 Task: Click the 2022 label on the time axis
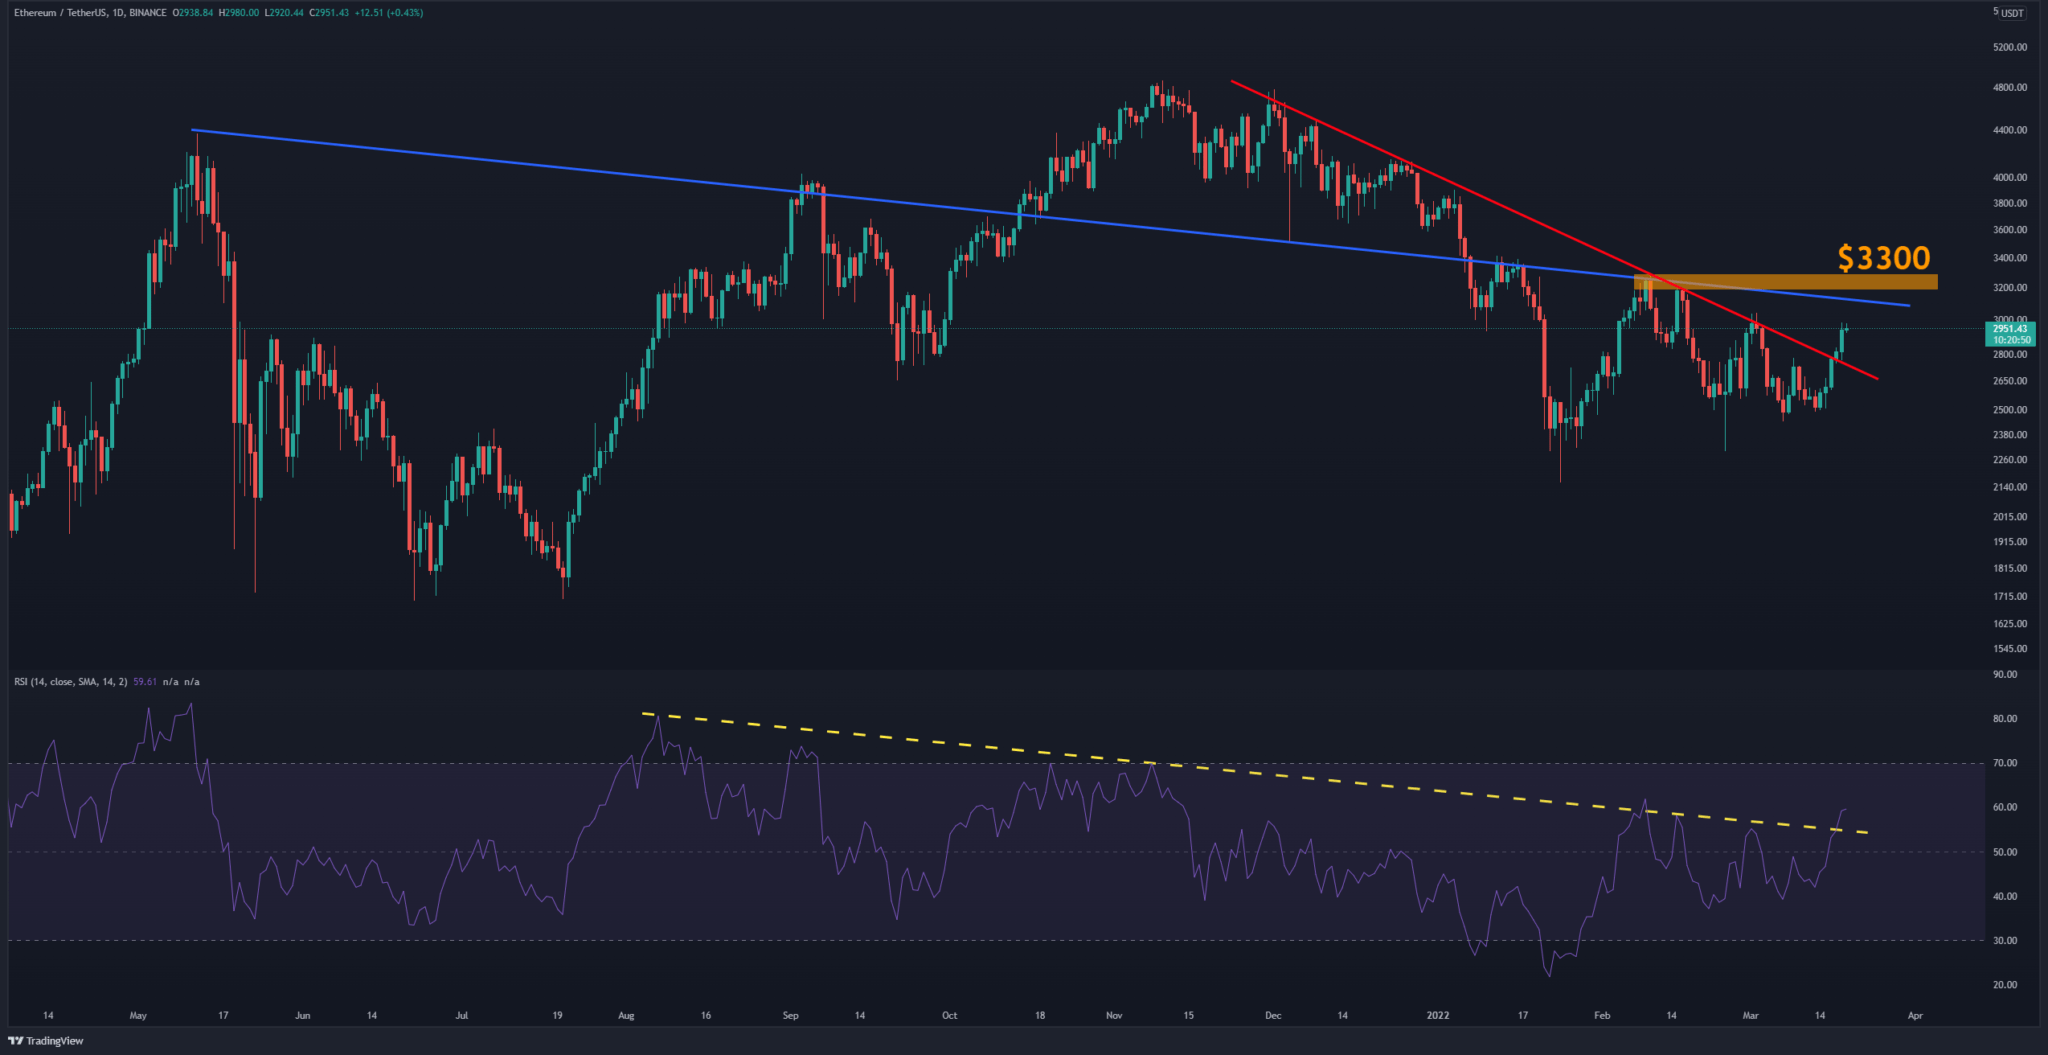click(1438, 1014)
